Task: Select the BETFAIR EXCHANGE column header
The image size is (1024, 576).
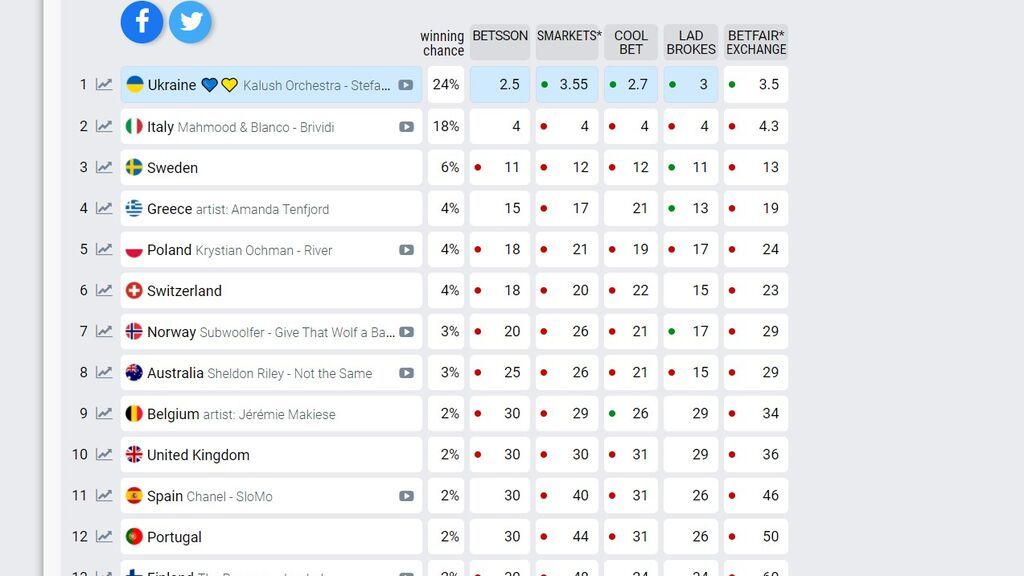Action: 756,42
